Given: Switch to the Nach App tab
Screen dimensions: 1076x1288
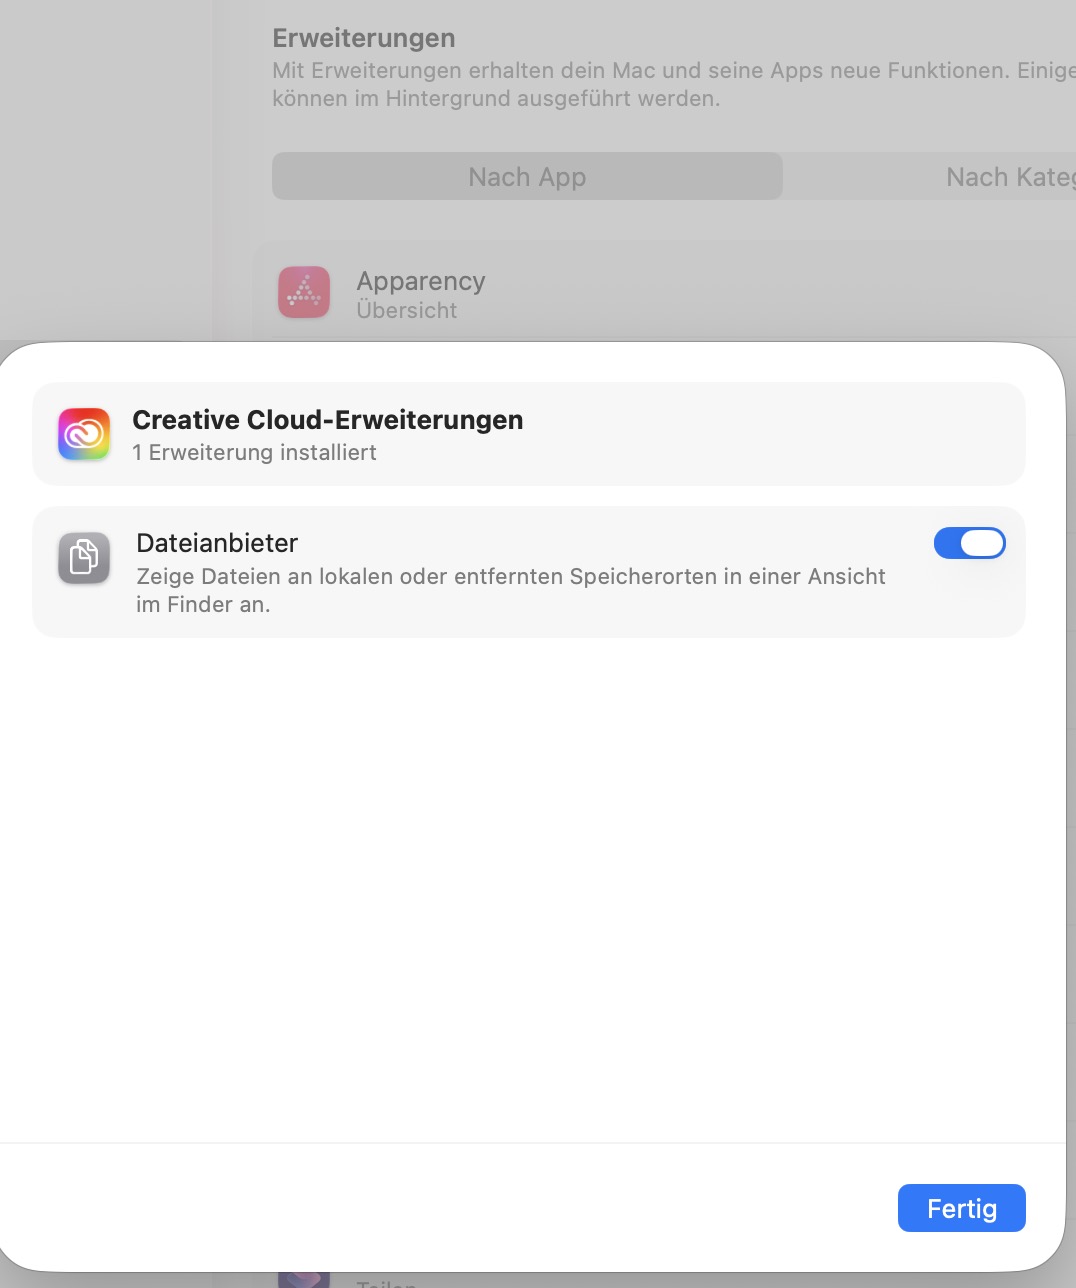Looking at the screenshot, I should point(527,177).
